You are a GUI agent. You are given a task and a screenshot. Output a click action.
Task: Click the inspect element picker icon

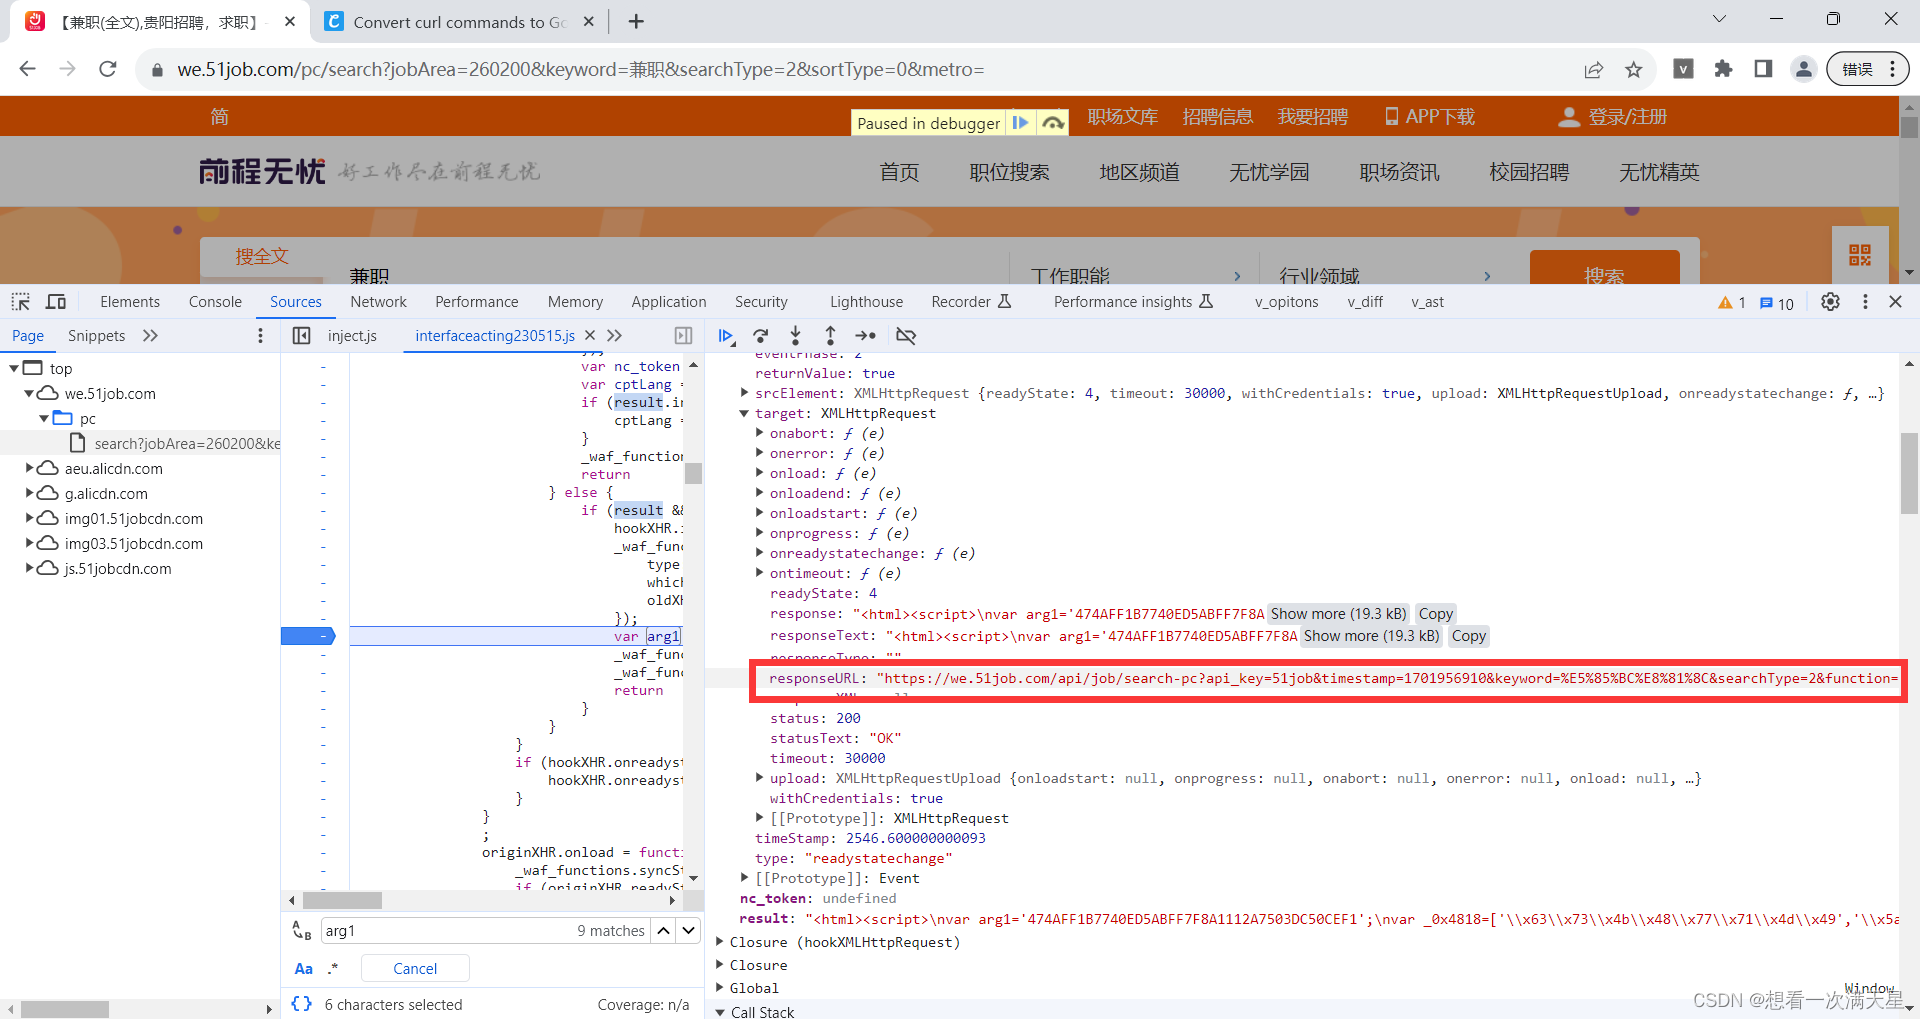(x=20, y=302)
